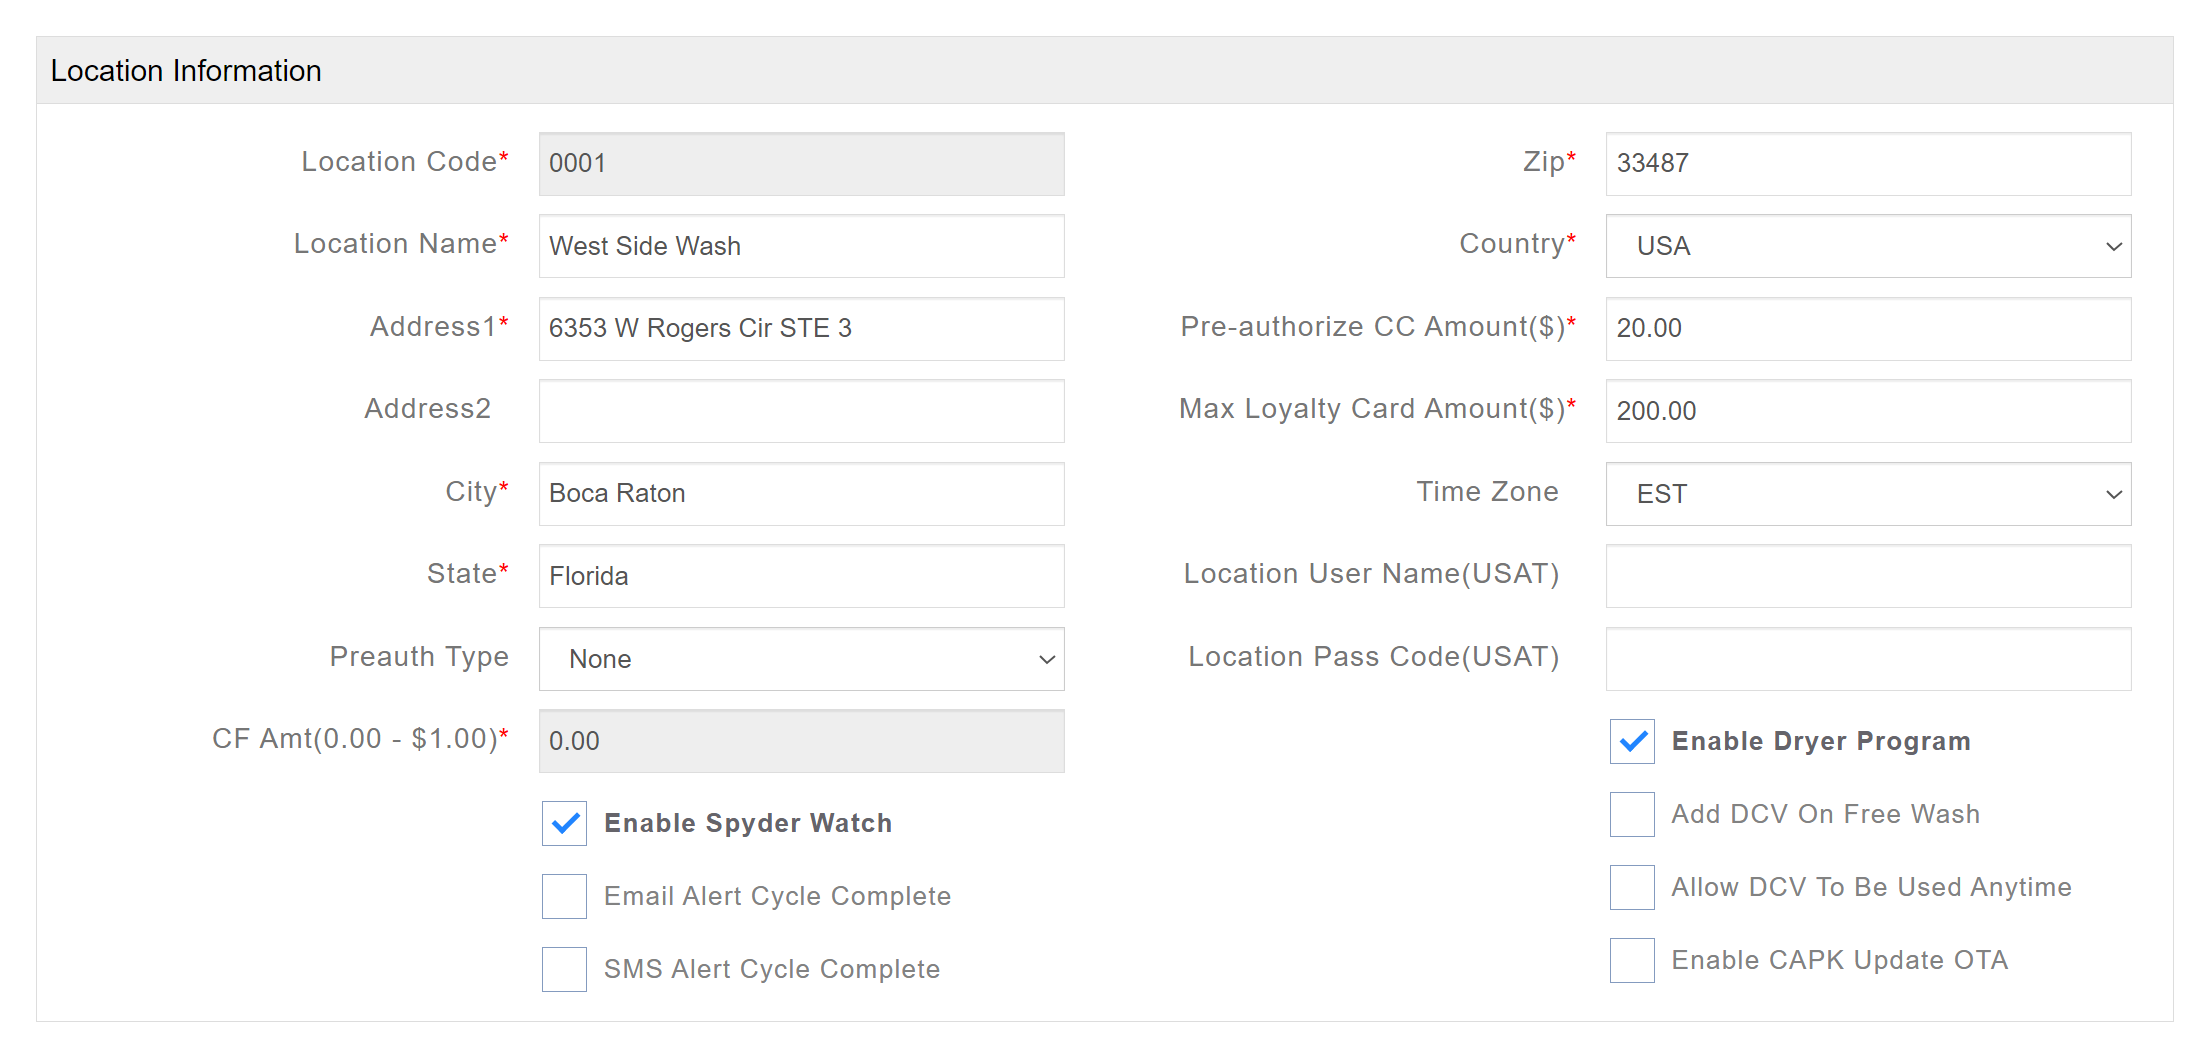Select the City field containing Boca Raton
Viewport: 2210px width, 1058px height.
pos(801,493)
